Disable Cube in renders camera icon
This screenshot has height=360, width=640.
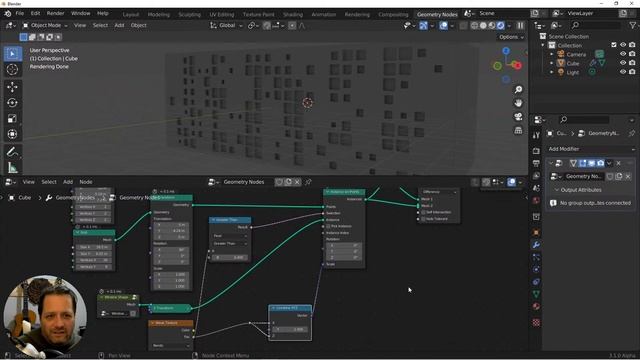pos(632,63)
